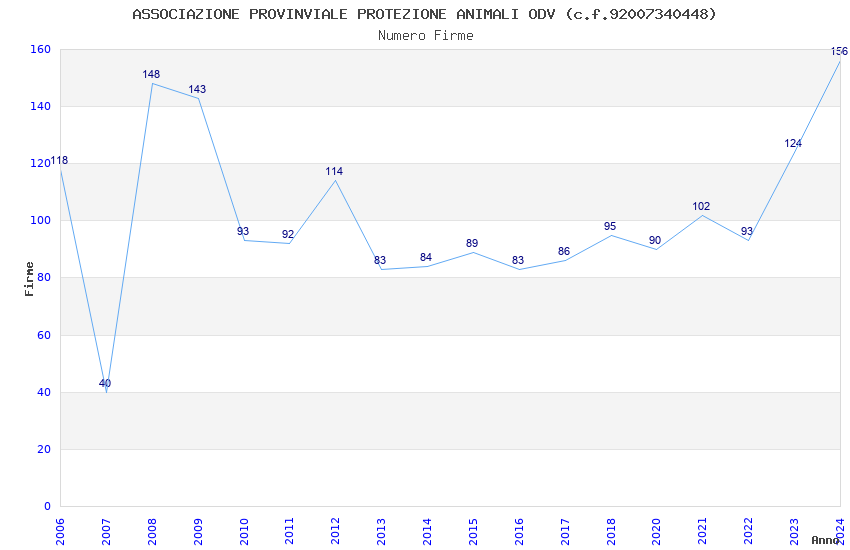Click the y-axis tick label 120

[x=40, y=163]
